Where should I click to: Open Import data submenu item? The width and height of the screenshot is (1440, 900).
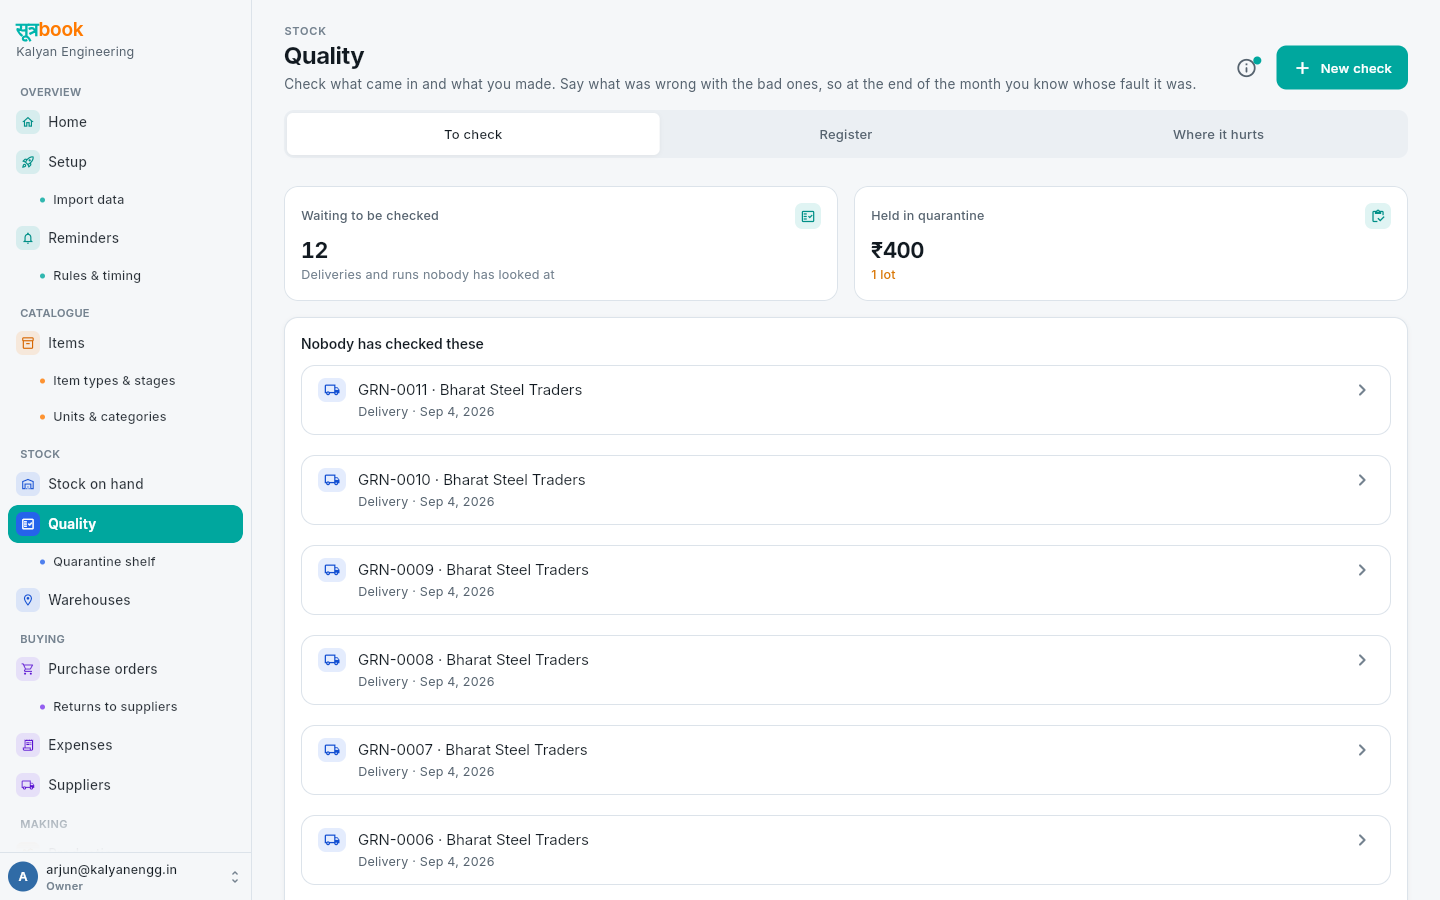pyautogui.click(x=89, y=200)
